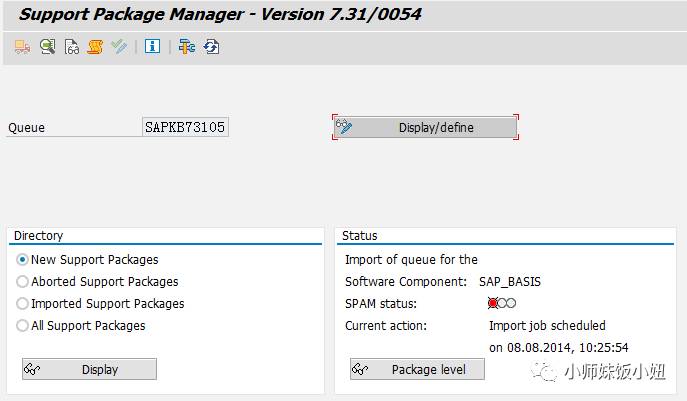Open the import logs glasses-document icon
This screenshot has height=401, width=687.
[x=72, y=46]
